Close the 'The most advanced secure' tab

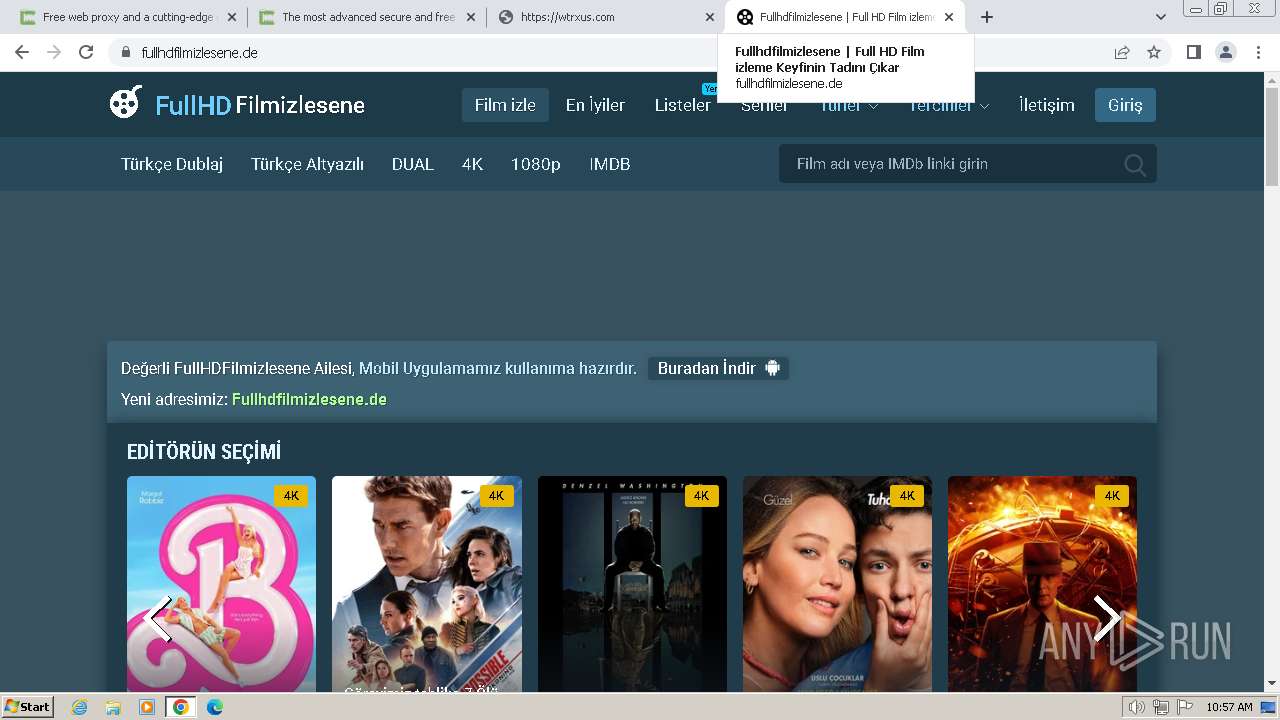click(470, 17)
